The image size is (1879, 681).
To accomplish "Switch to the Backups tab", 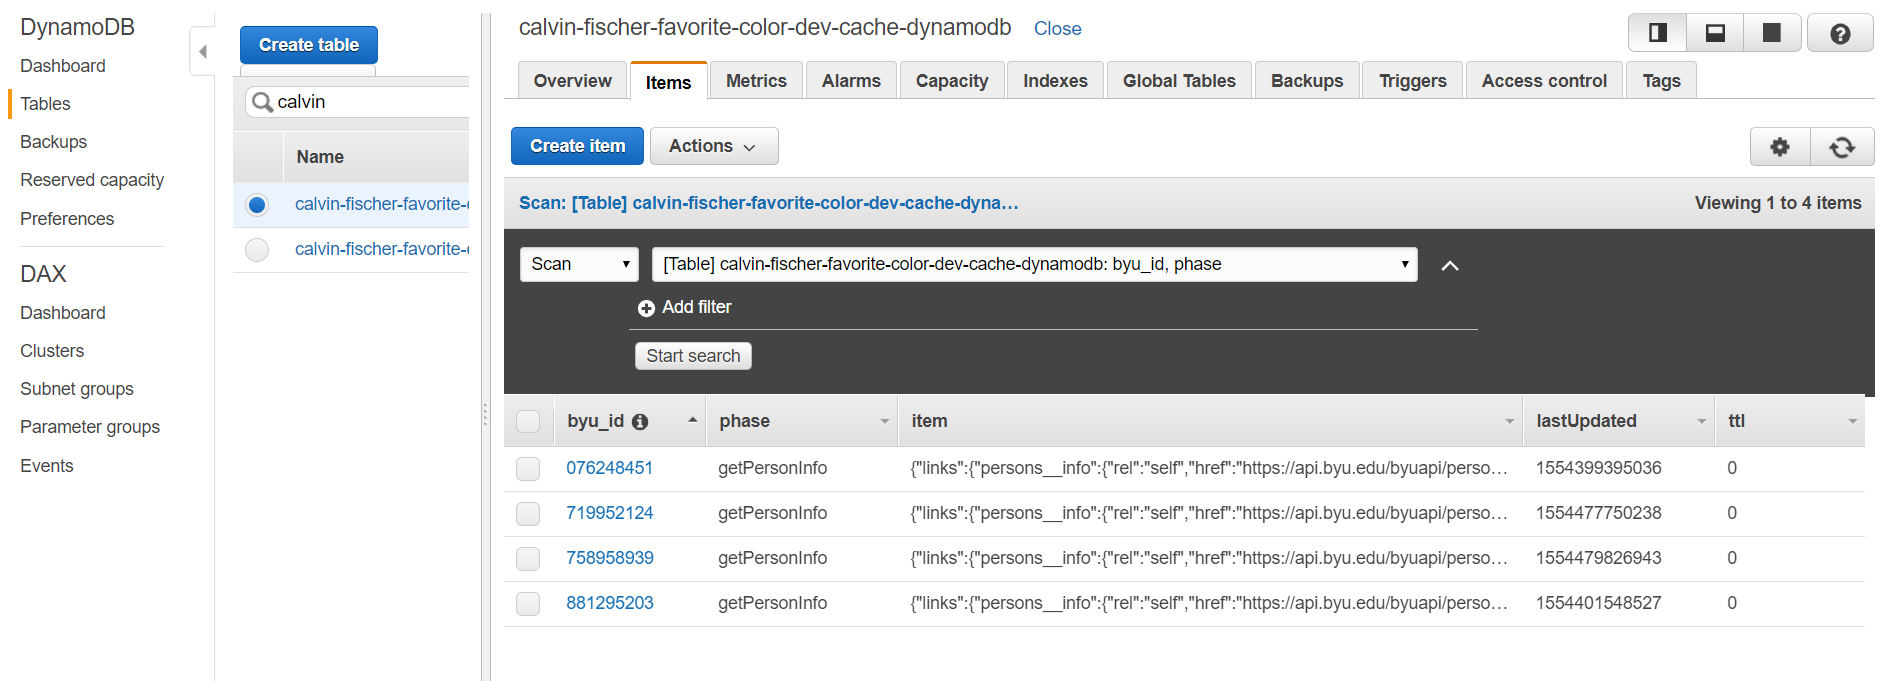I will pos(1307,81).
